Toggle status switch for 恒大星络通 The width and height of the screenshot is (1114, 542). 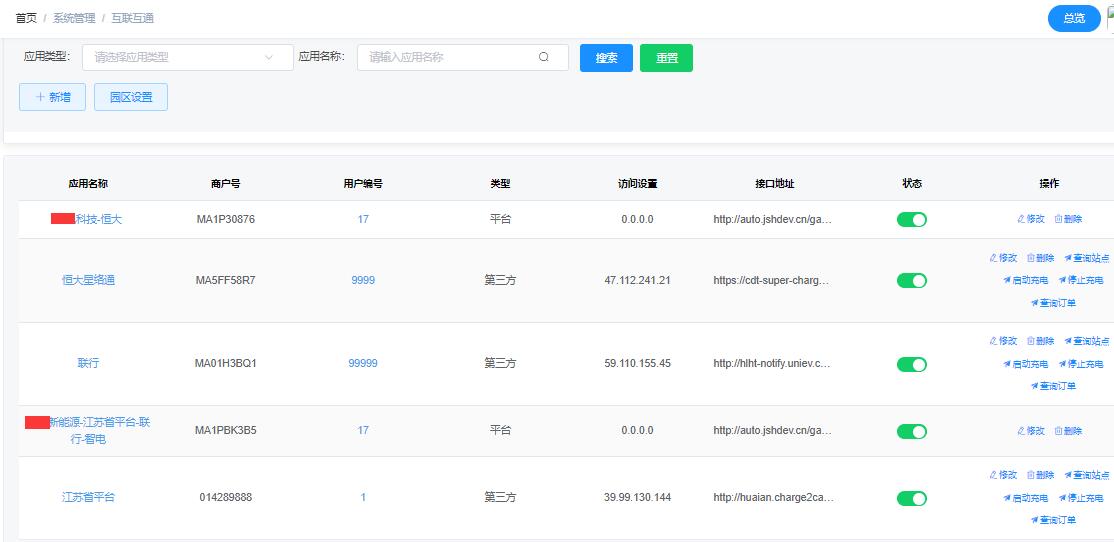[911, 281]
